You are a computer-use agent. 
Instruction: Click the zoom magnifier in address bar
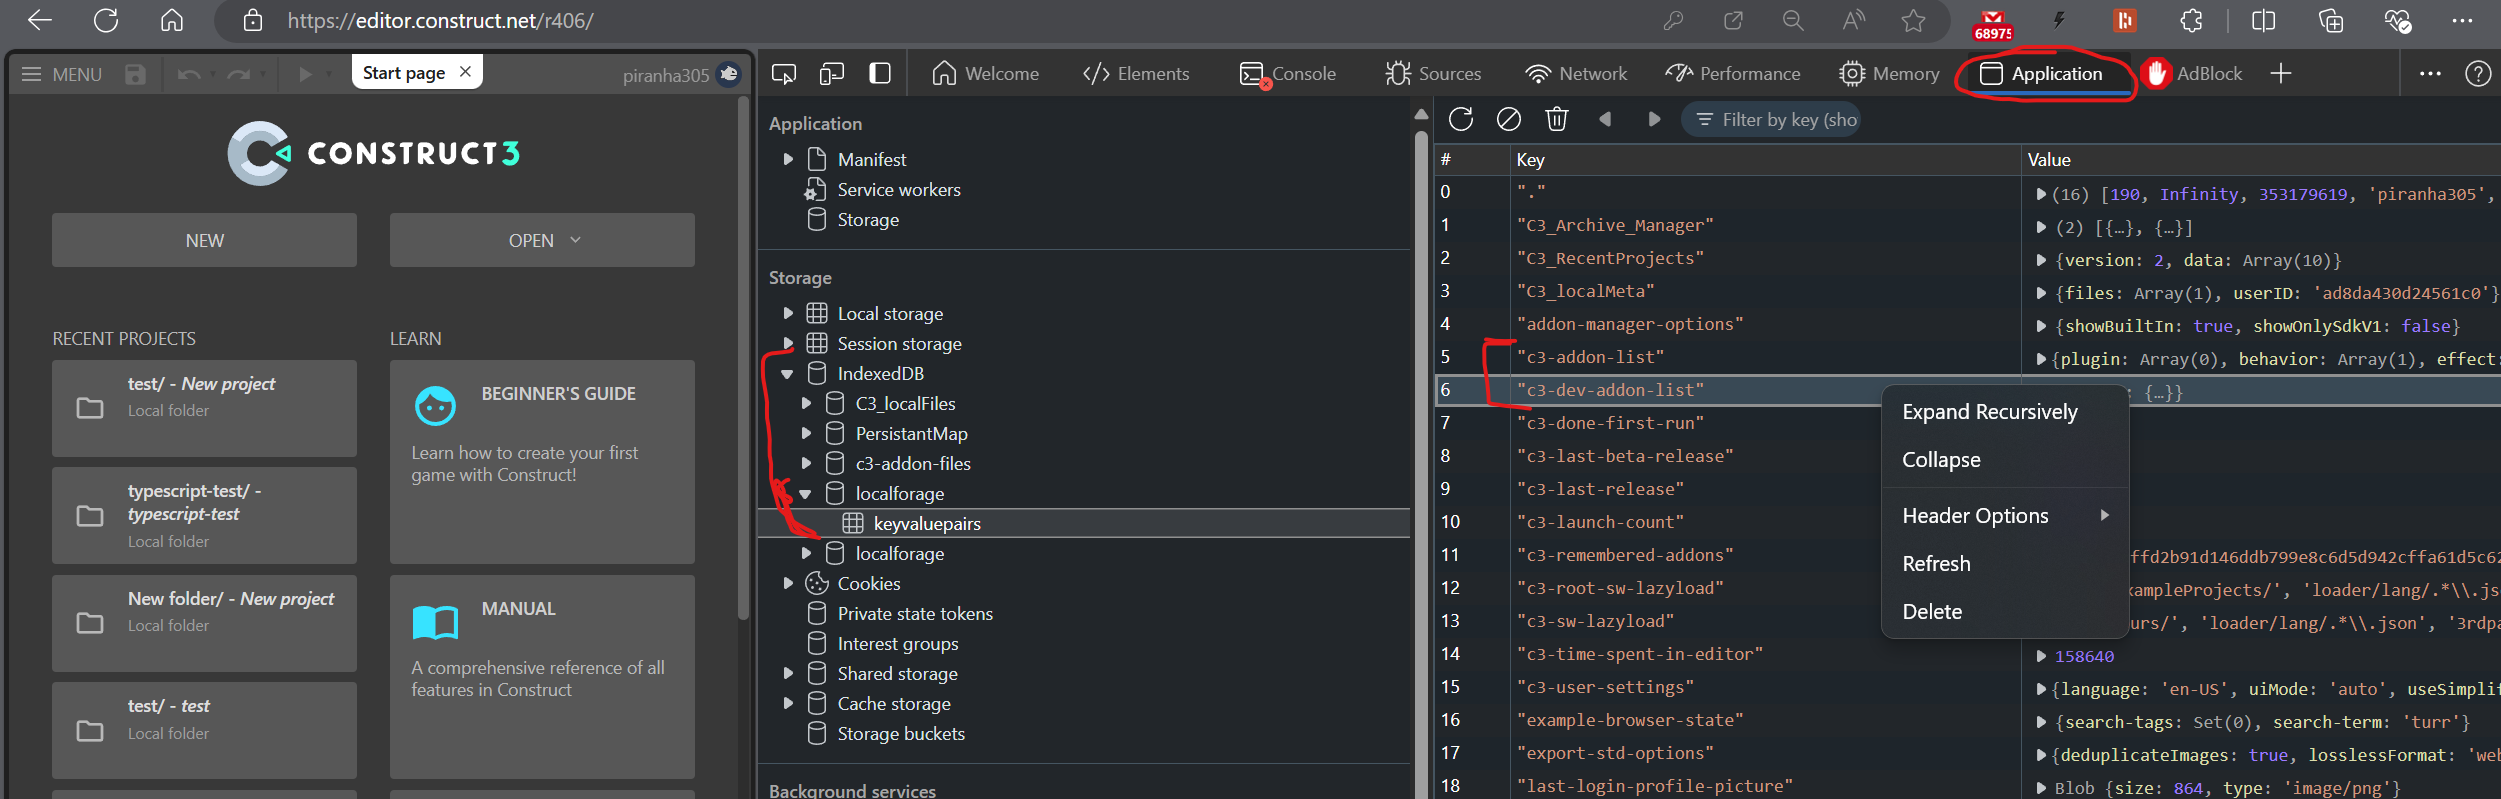point(1793,20)
